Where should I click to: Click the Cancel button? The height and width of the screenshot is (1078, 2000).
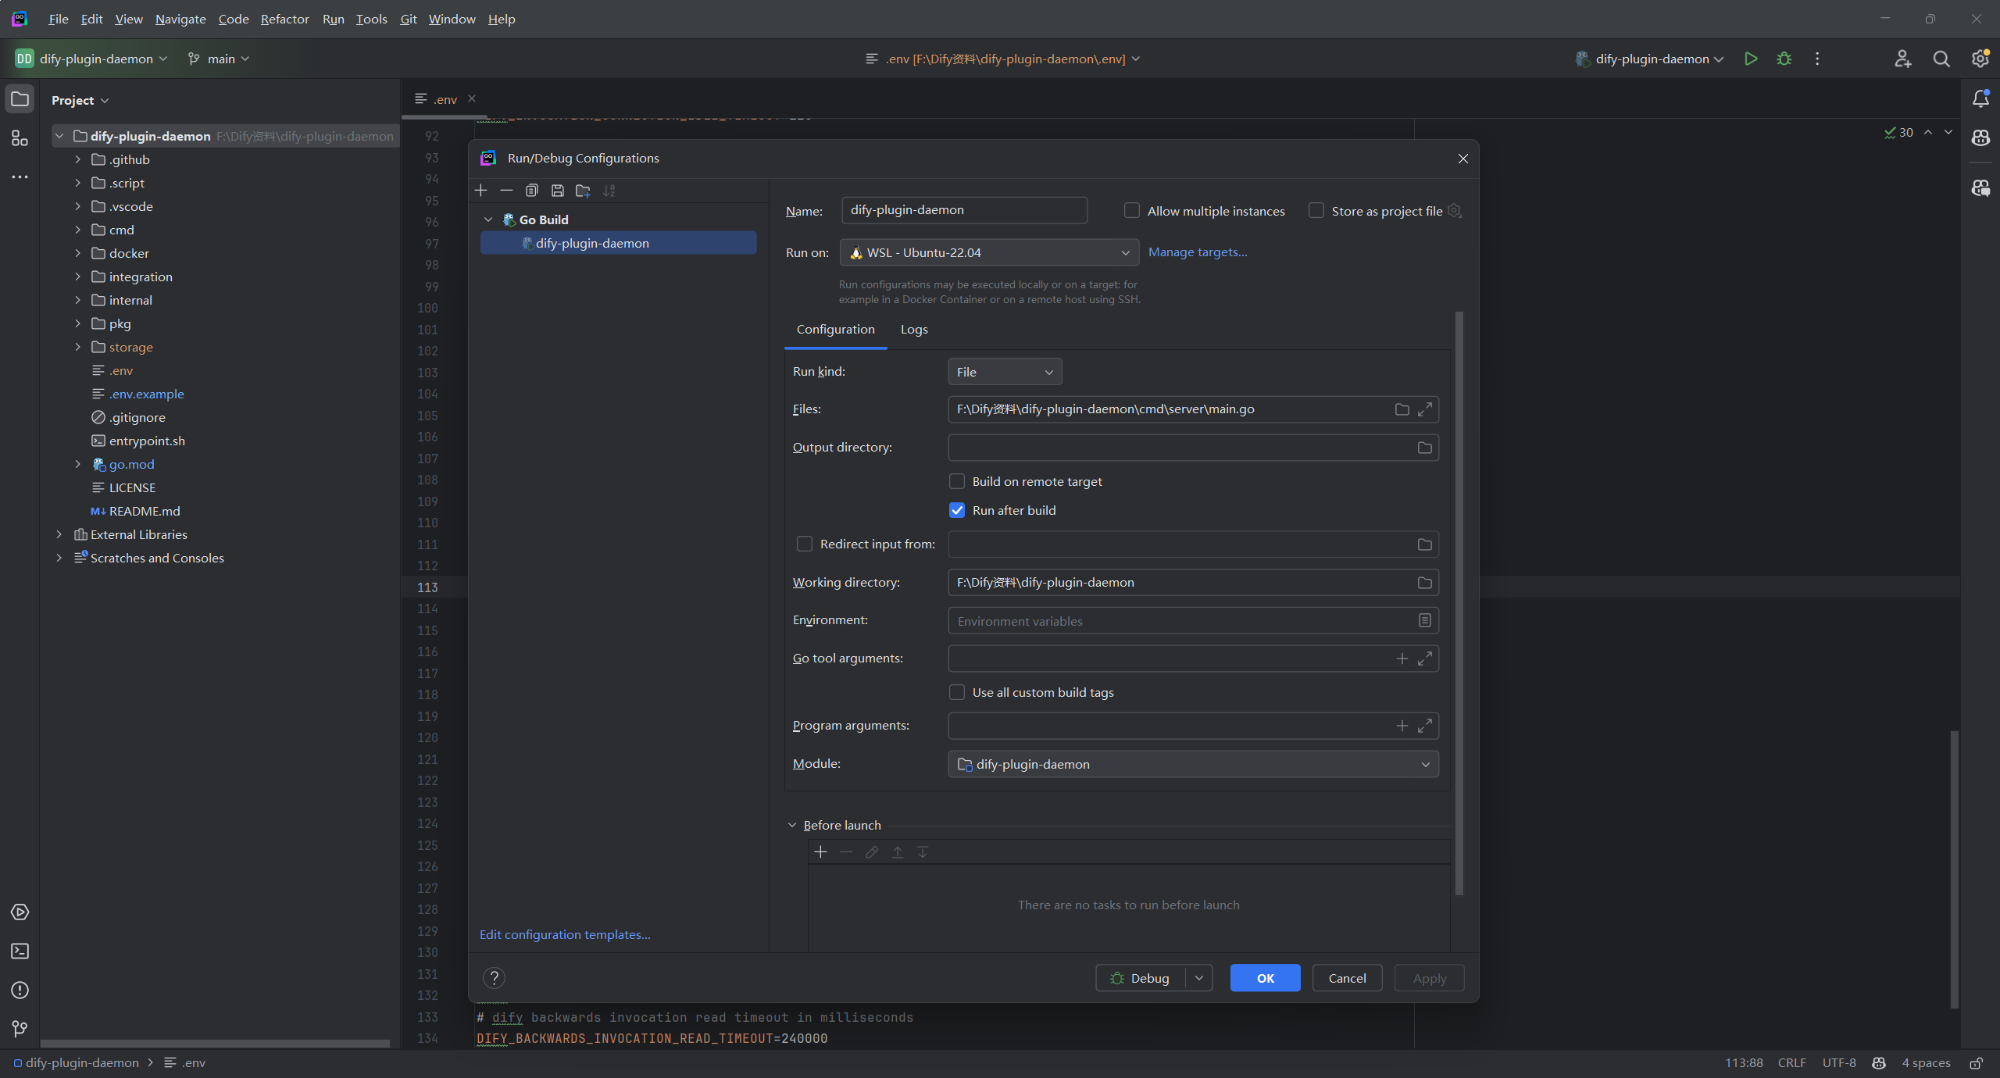tap(1347, 978)
